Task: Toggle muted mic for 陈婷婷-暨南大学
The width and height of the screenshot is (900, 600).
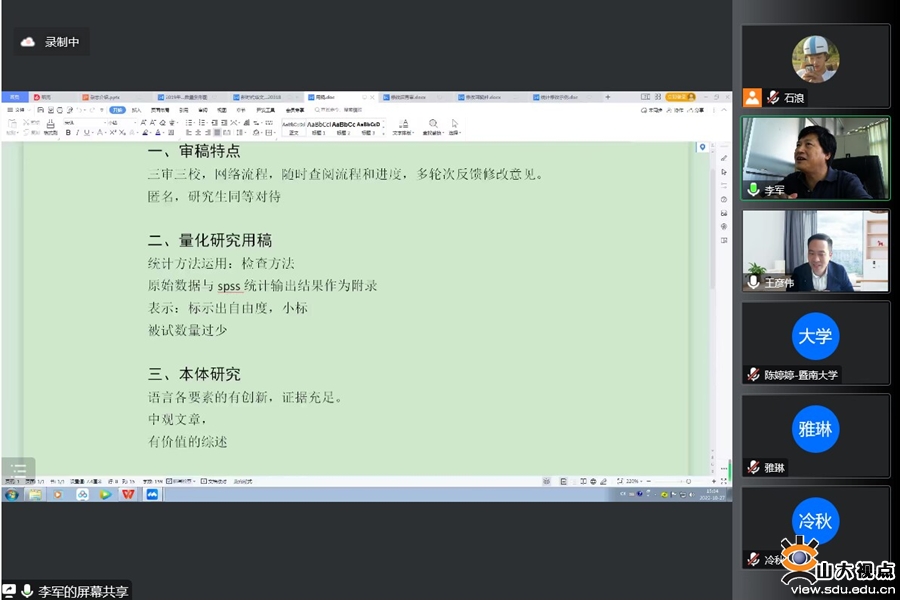Action: [753, 375]
